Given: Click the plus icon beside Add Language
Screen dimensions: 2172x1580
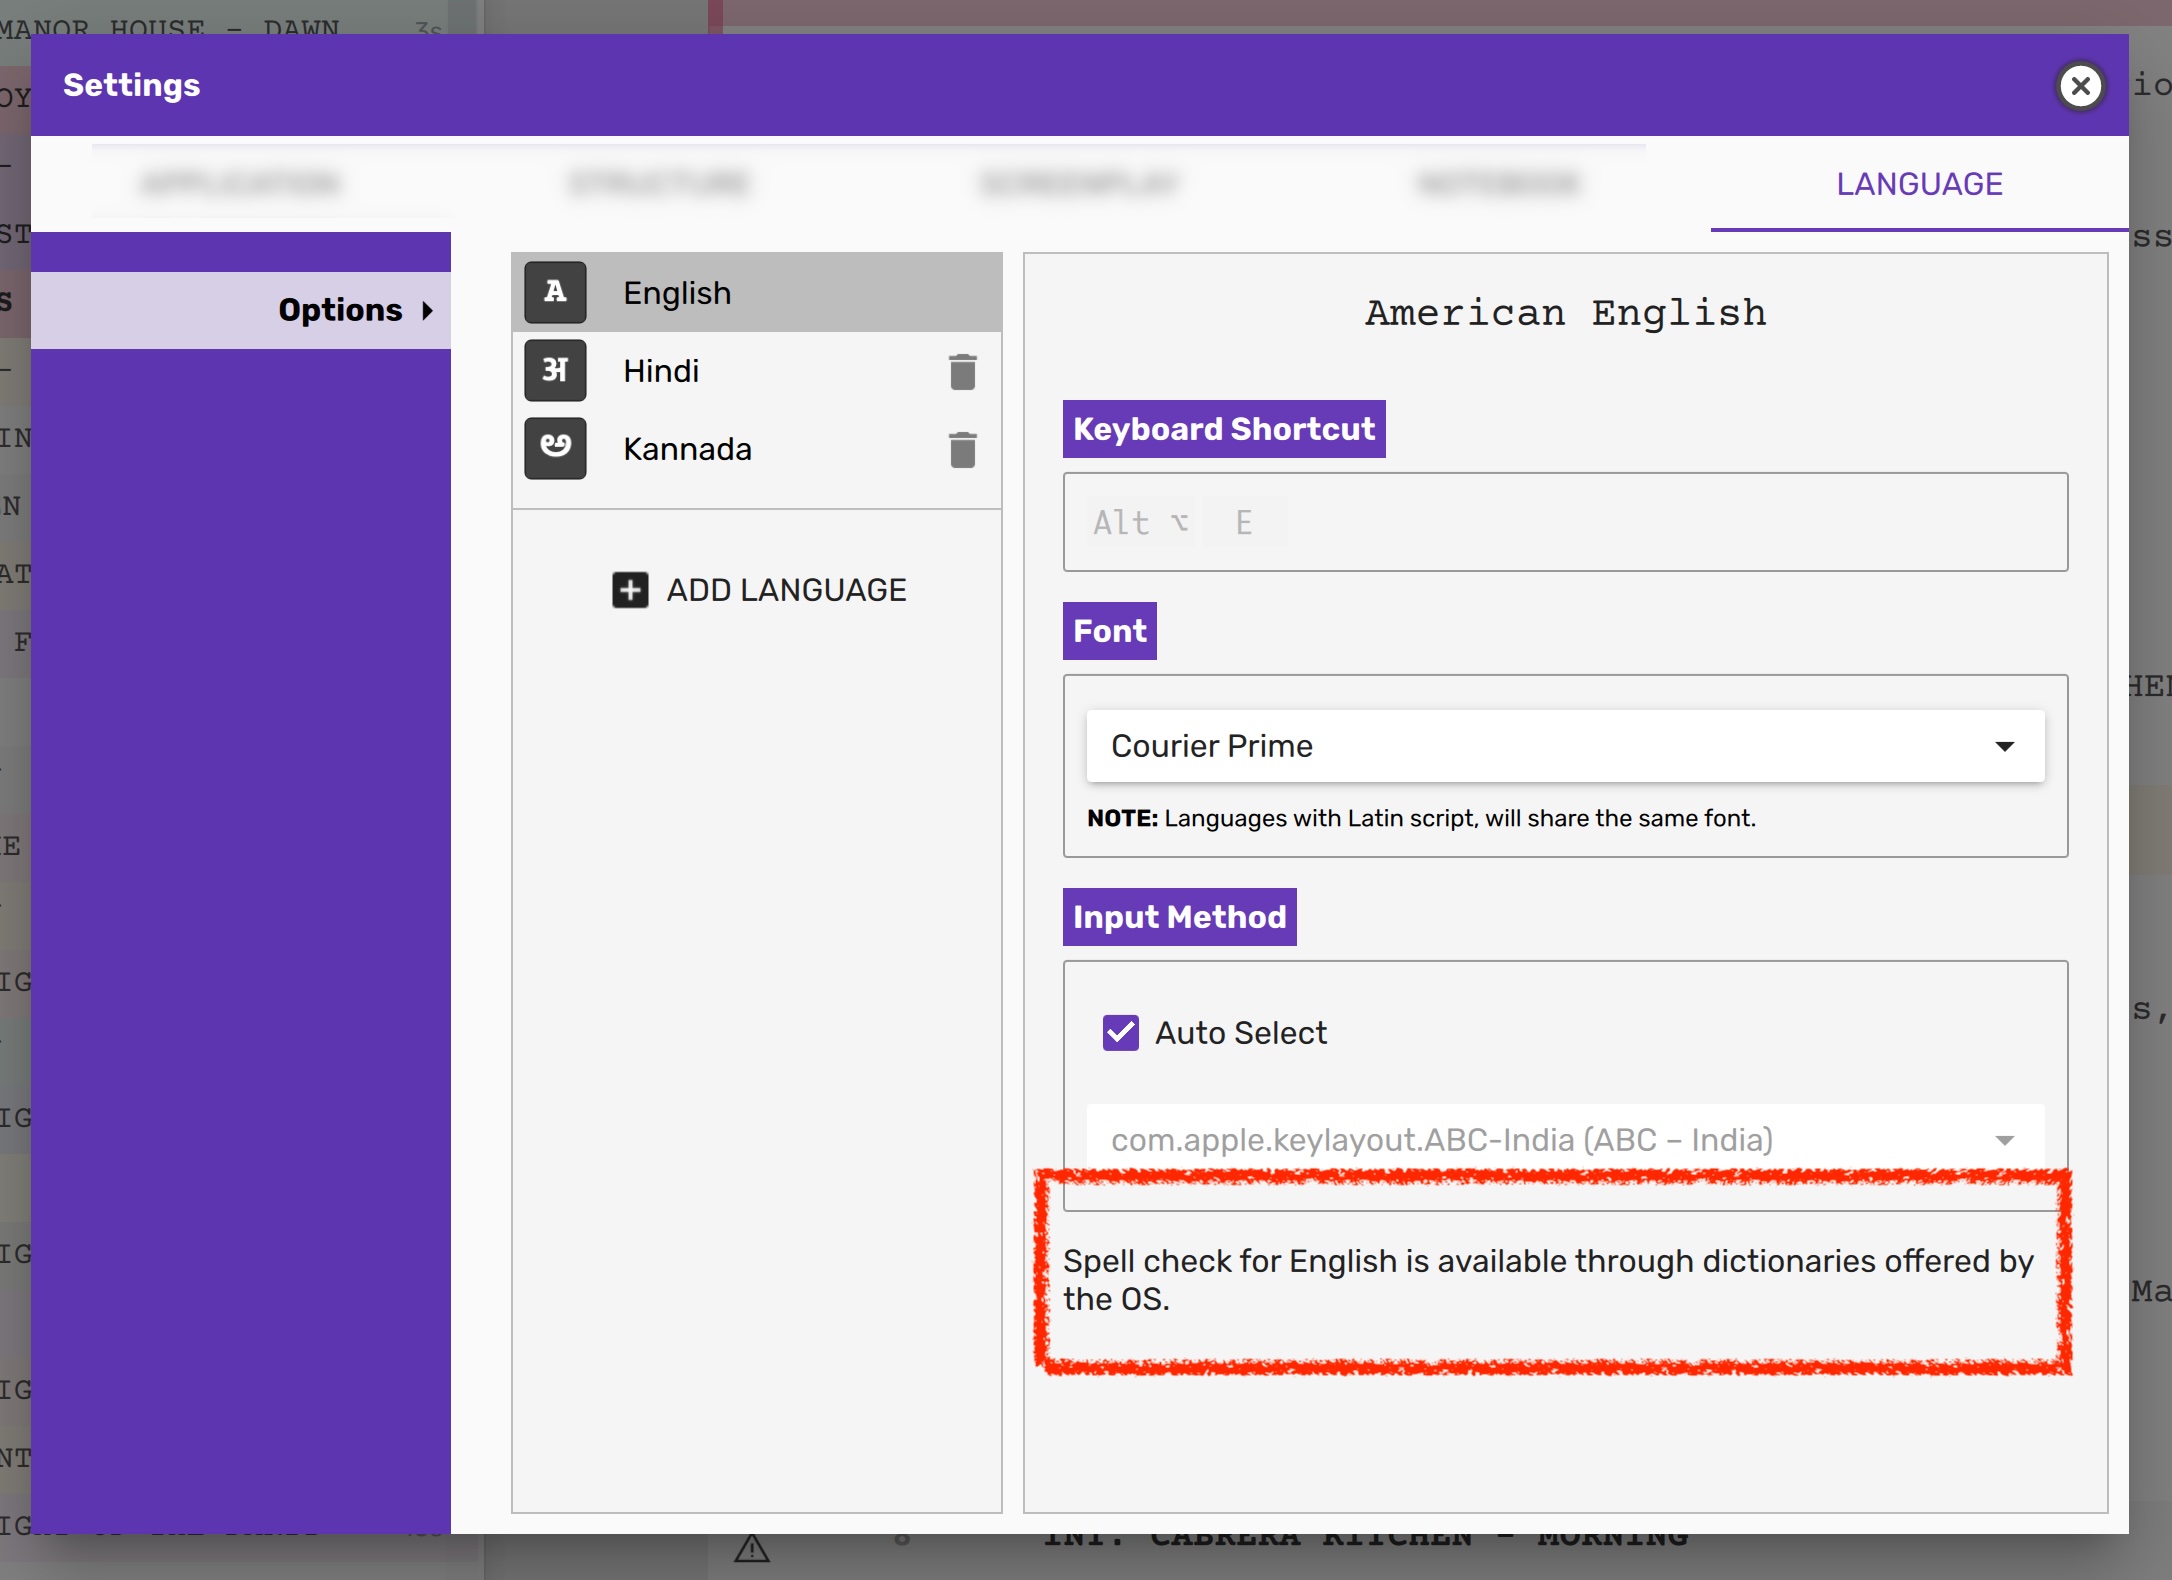Looking at the screenshot, I should [x=630, y=590].
